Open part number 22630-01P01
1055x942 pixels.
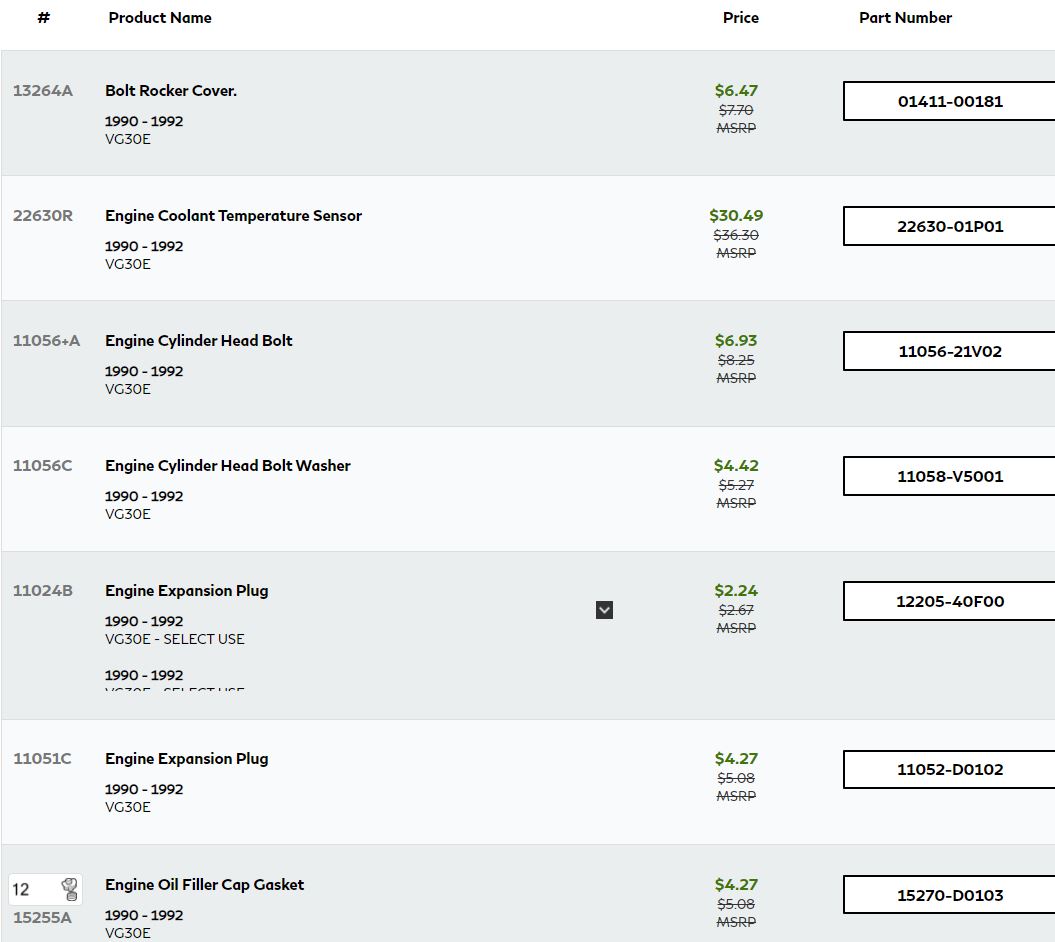point(949,226)
